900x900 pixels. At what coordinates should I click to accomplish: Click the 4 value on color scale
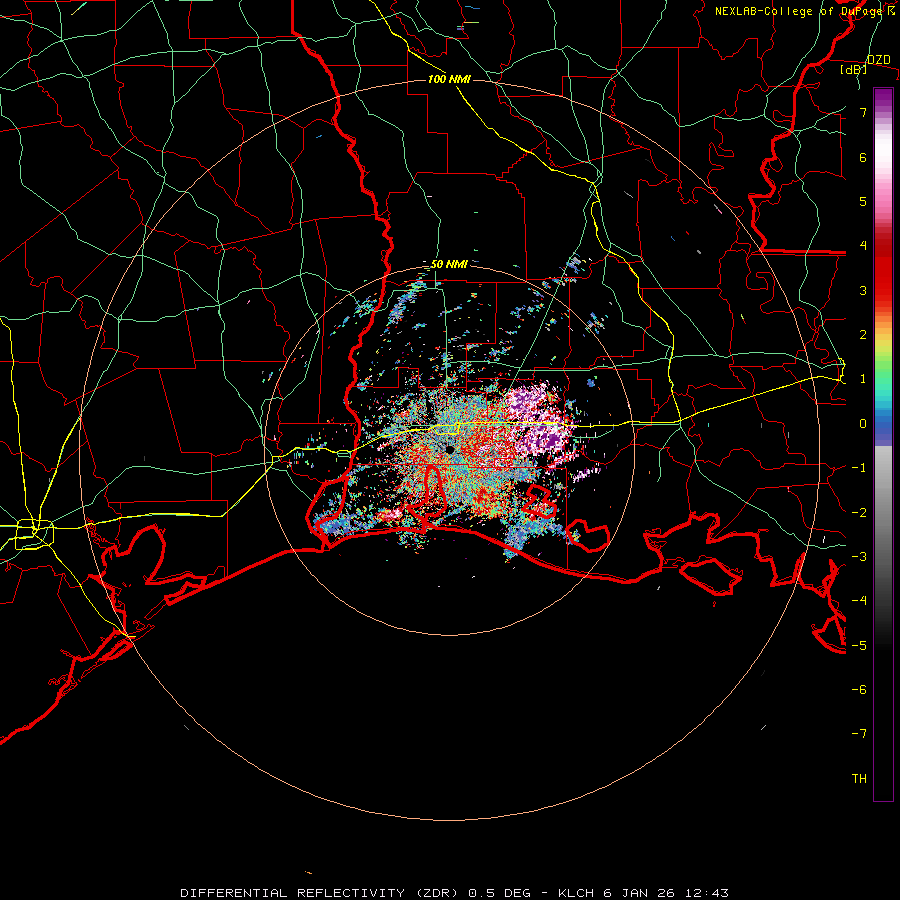coord(863,246)
